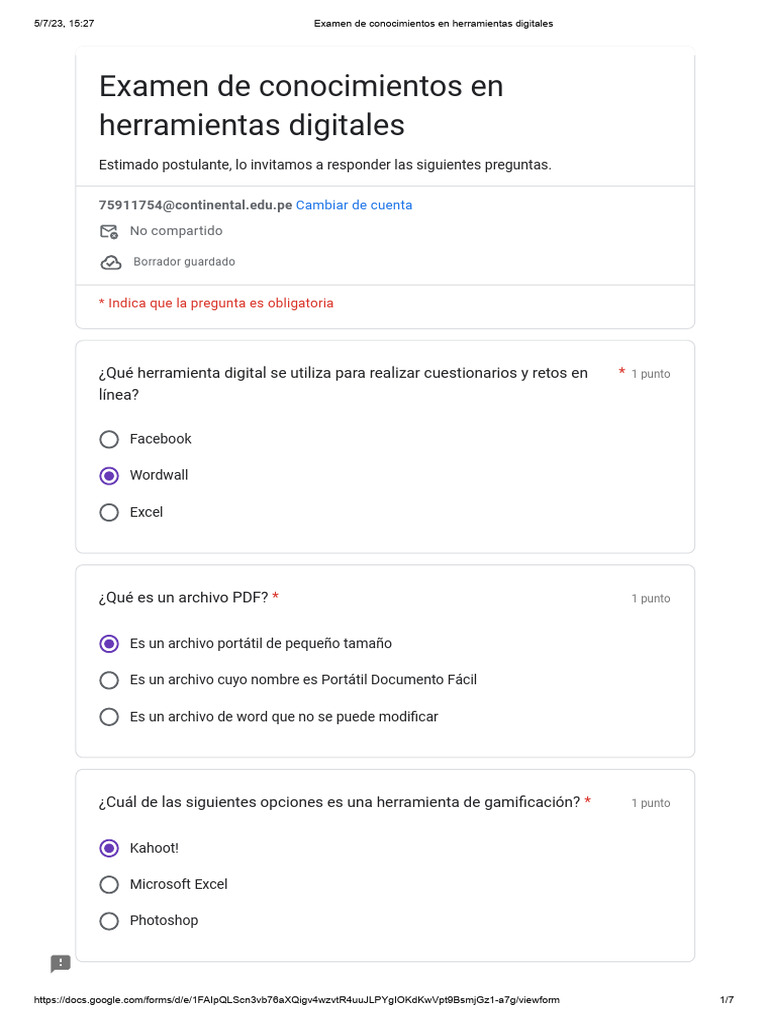Click the account email 75911754@continental.edu.pe
This screenshot has height=1024, width=768.
click(195, 205)
